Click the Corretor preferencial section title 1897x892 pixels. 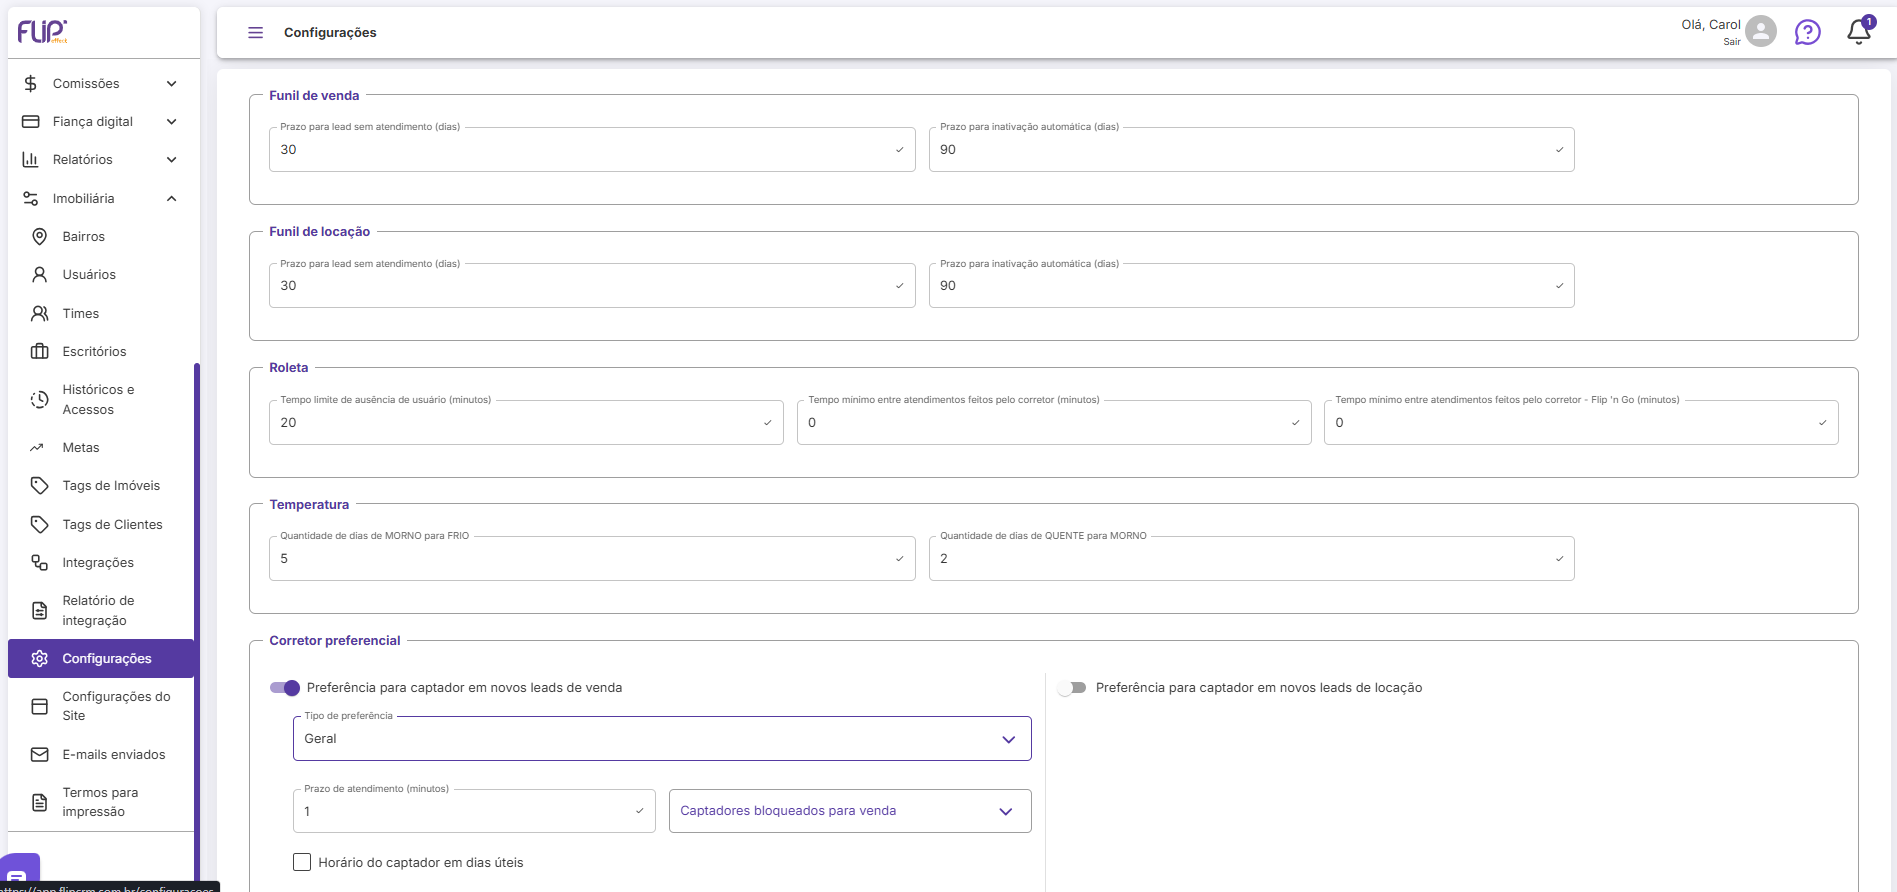pyautogui.click(x=335, y=641)
